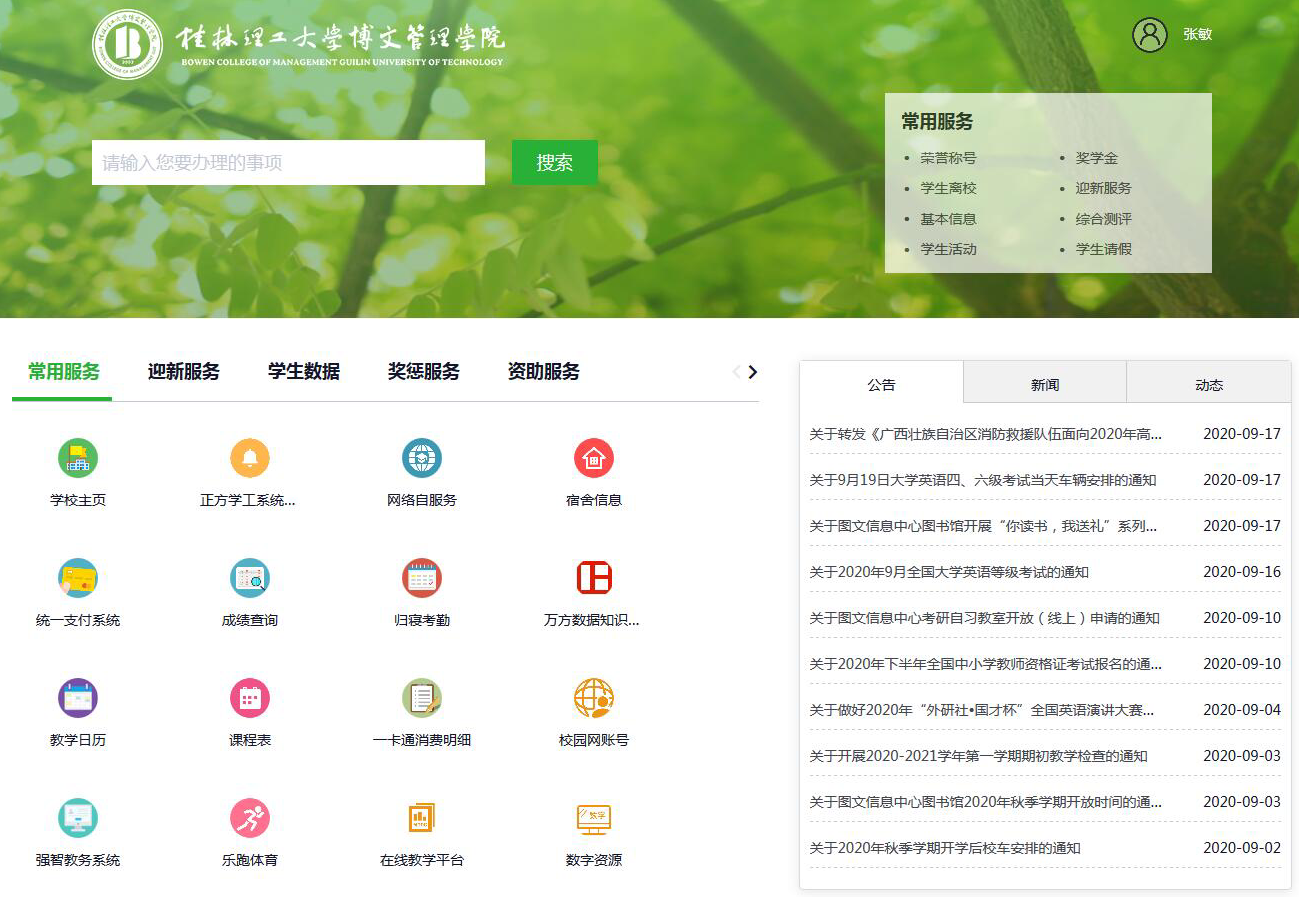
Task: Open the 宿舍信息 dormitory icon
Action: coord(593,459)
